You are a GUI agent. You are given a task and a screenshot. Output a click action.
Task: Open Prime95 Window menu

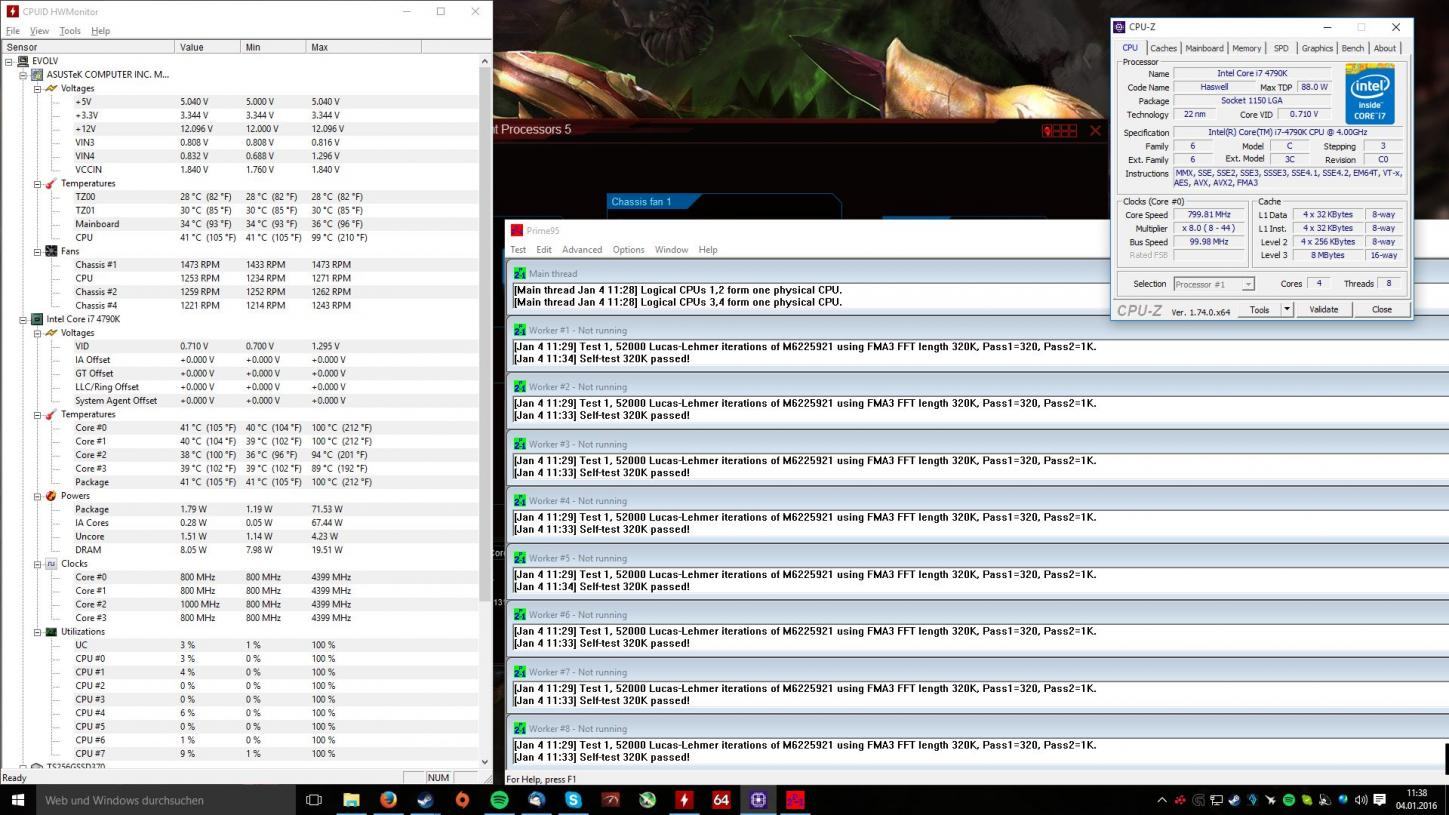(x=671, y=250)
